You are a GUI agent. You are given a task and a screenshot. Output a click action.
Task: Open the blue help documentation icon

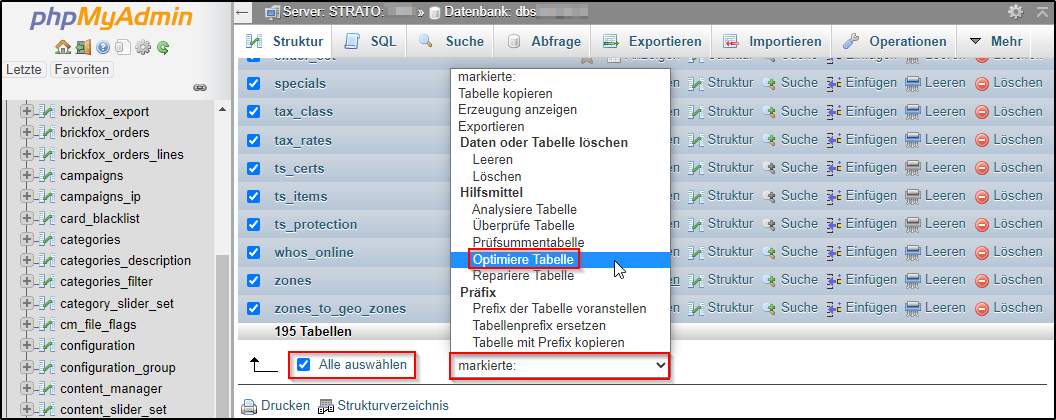tap(103, 48)
